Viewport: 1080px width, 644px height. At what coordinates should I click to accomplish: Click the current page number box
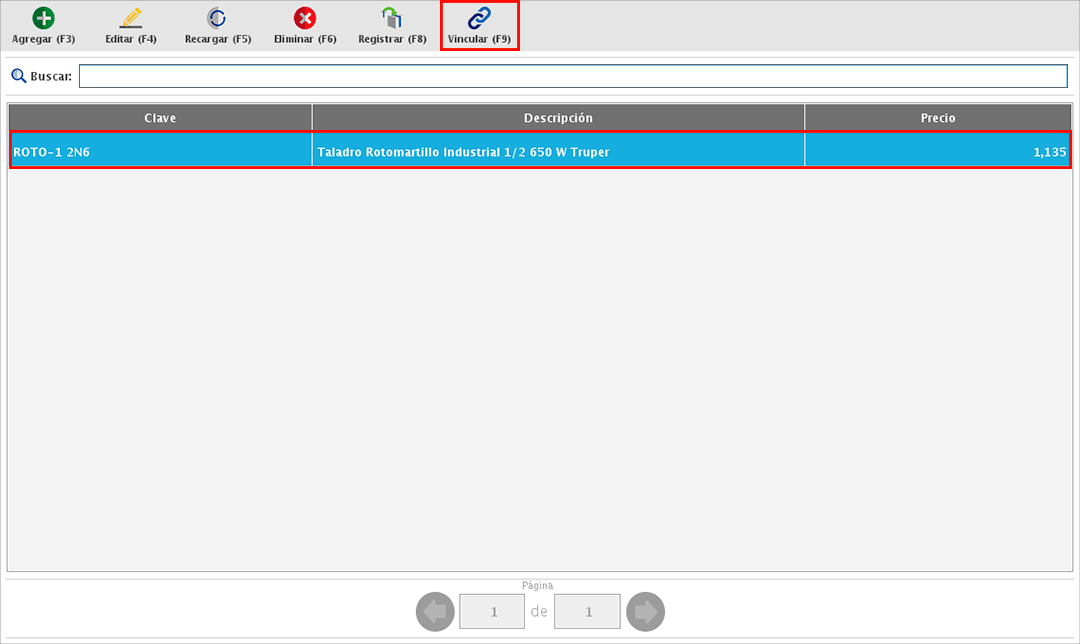(x=492, y=611)
